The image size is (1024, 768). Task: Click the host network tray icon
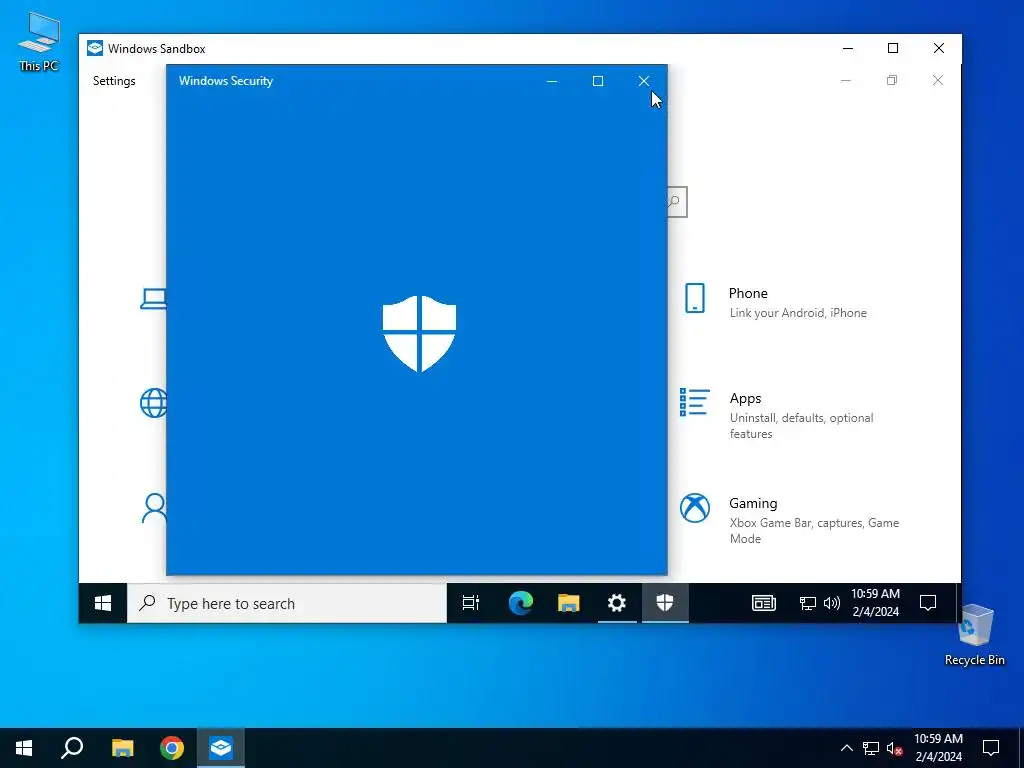[871, 748]
